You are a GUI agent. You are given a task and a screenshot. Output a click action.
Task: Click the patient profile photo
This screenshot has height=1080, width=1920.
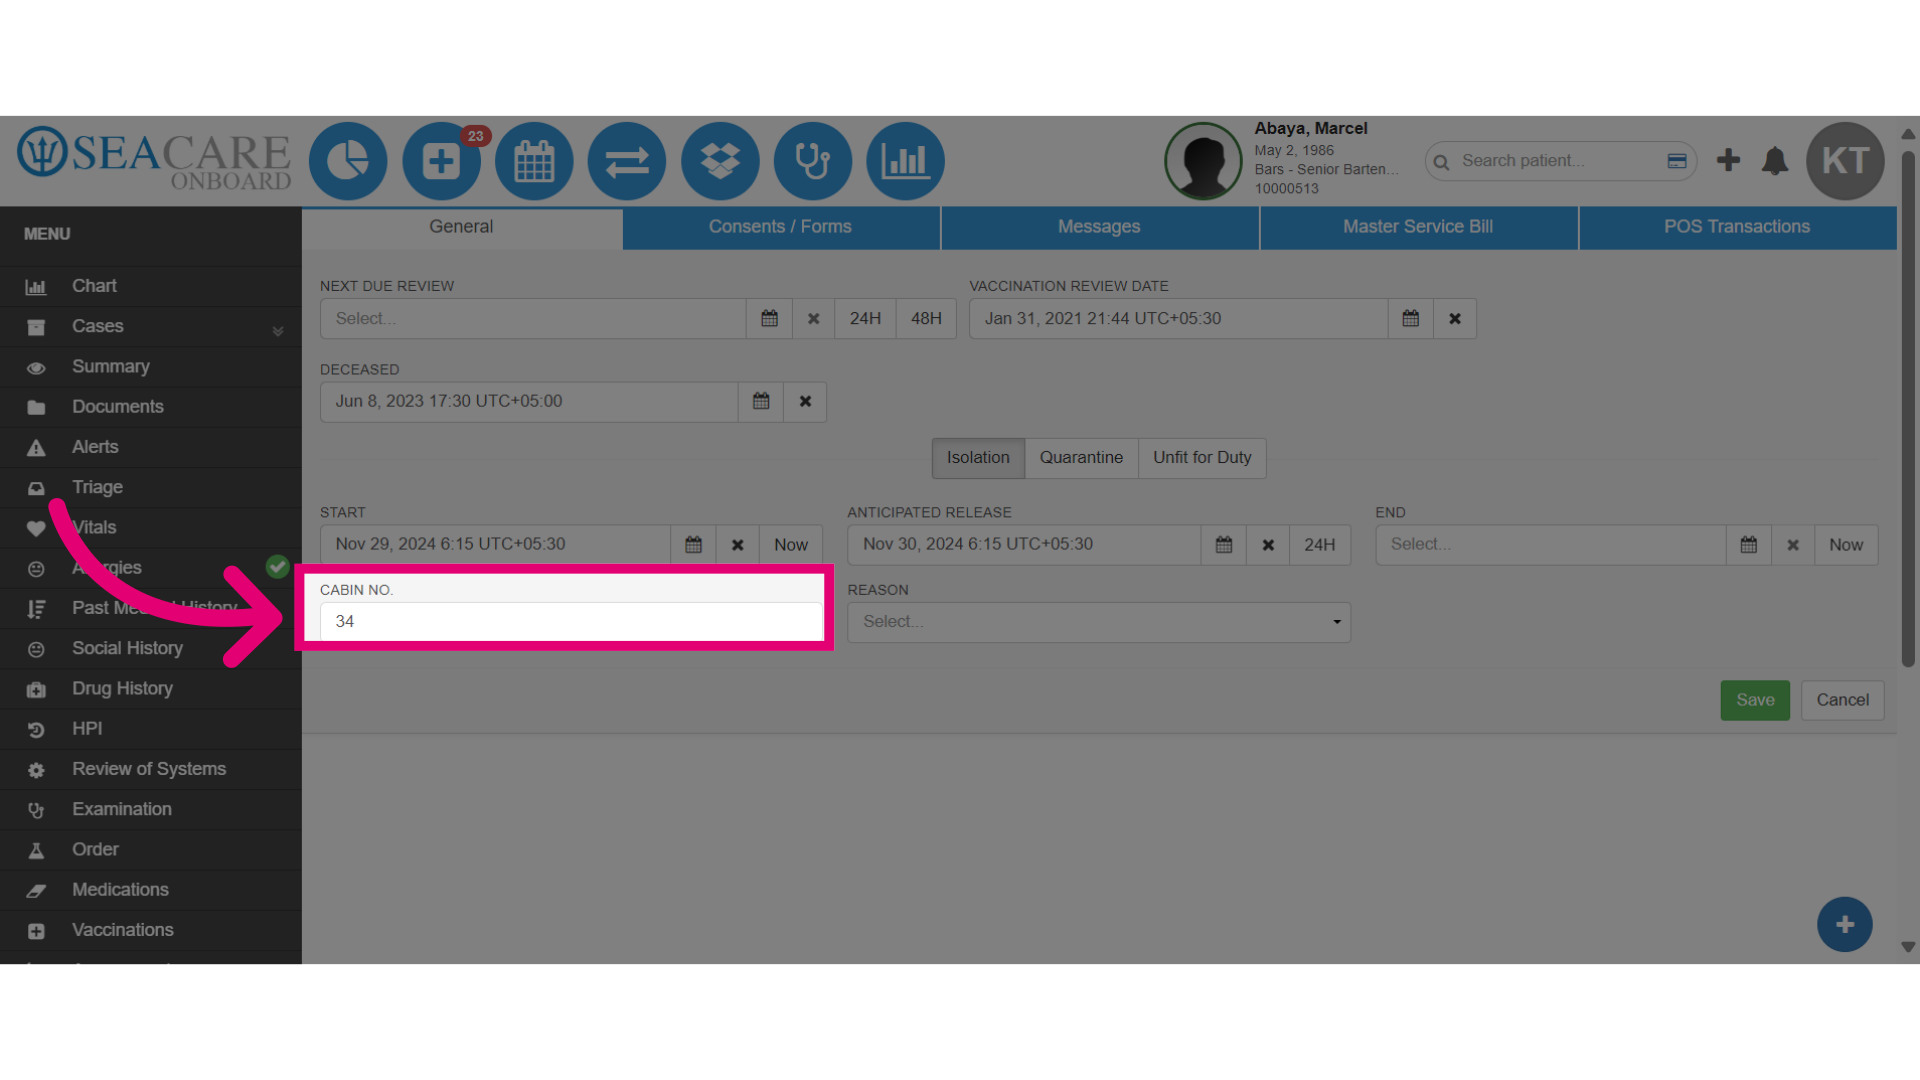[1203, 161]
